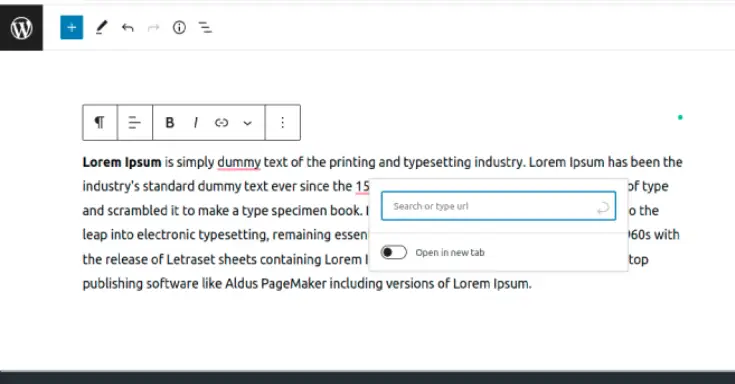Click the bold Lorem Ipsum text

coord(122,162)
